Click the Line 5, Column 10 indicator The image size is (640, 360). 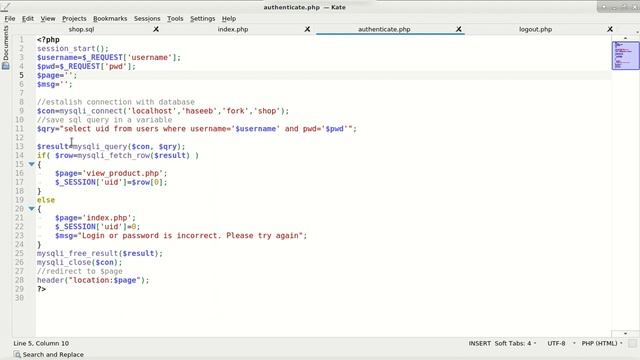tap(41, 343)
